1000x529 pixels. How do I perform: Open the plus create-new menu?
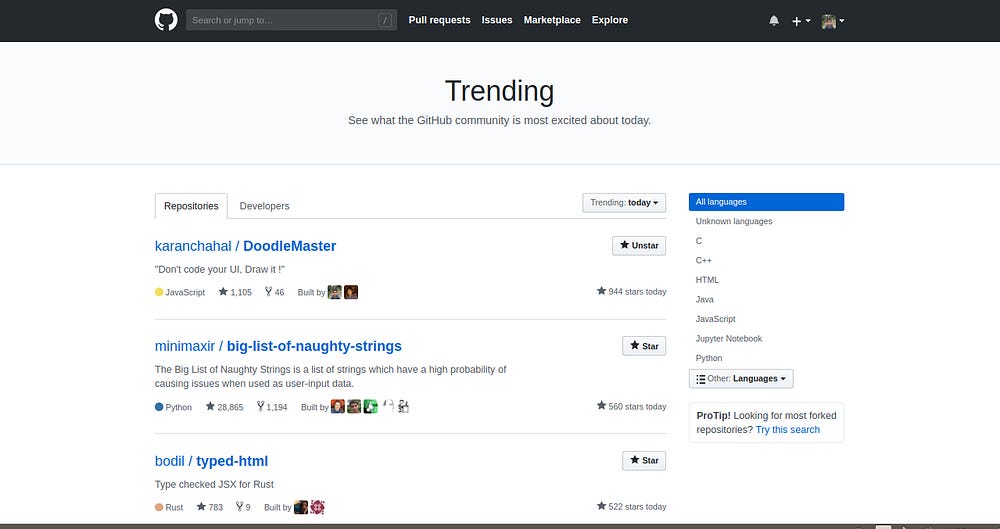coord(801,20)
